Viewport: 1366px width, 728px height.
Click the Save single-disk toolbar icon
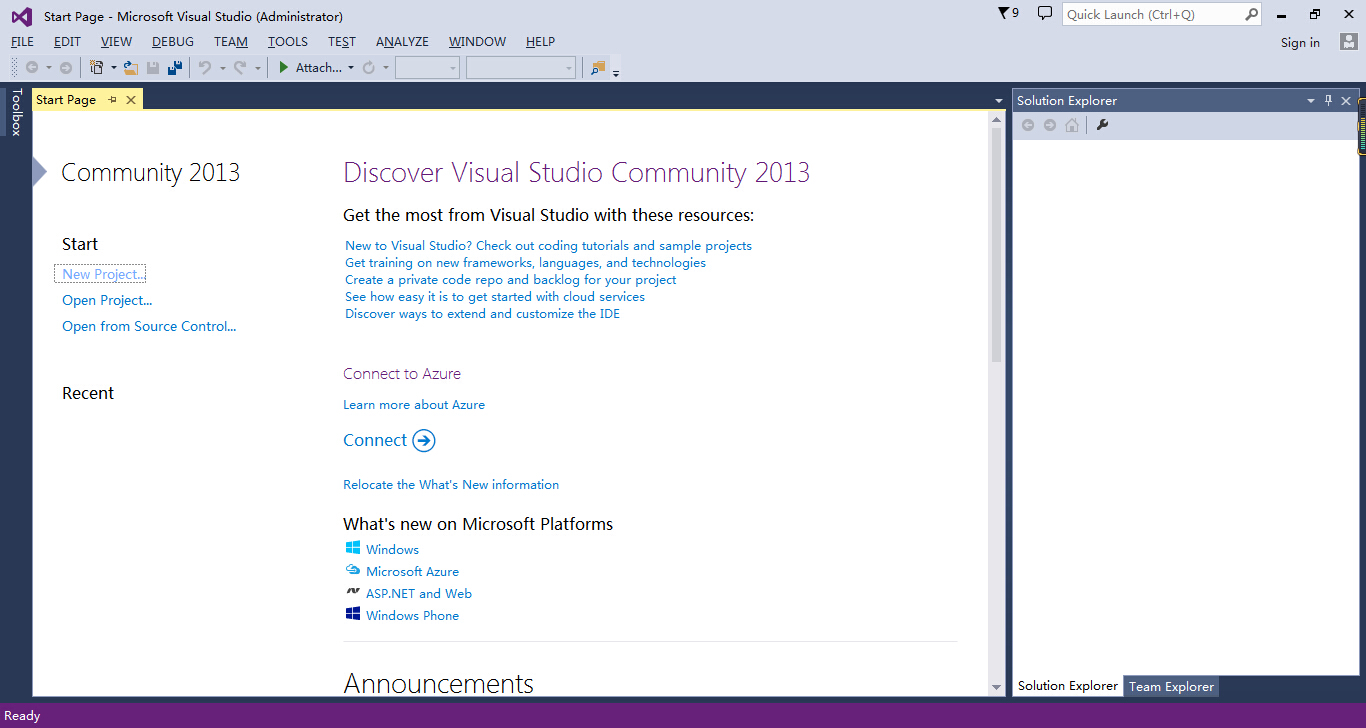tap(153, 68)
